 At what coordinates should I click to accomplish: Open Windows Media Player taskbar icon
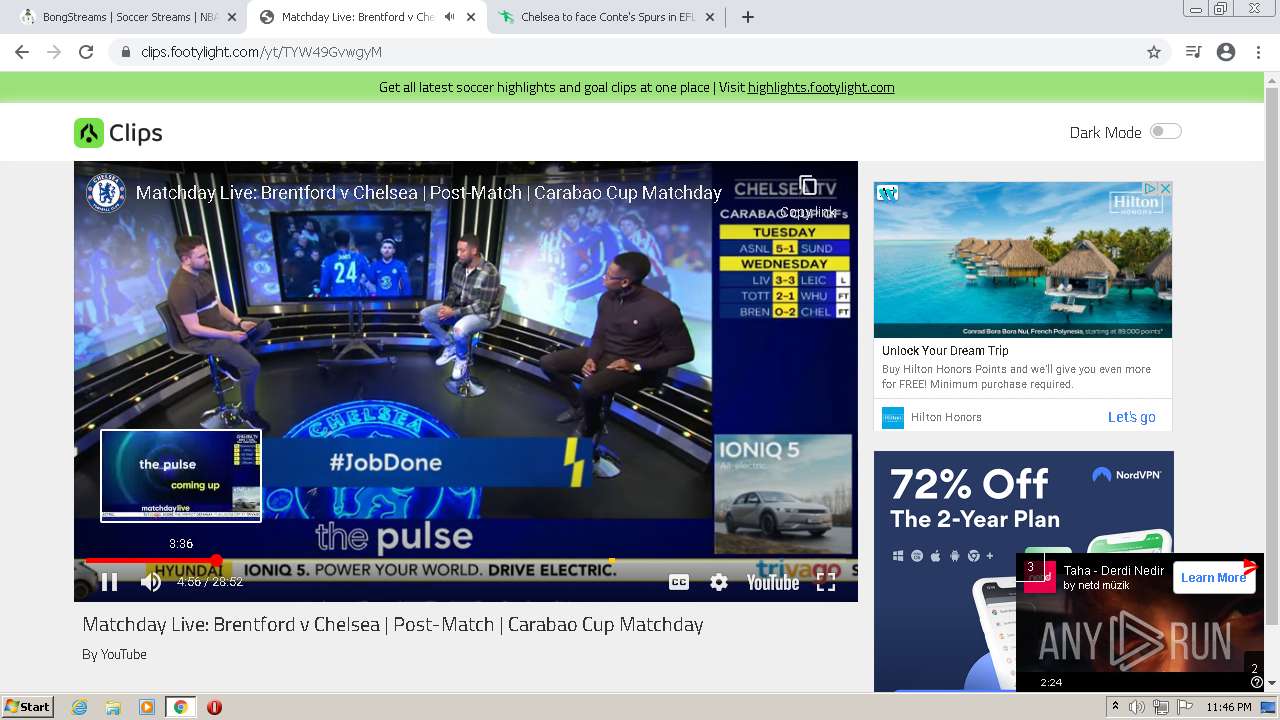147,707
